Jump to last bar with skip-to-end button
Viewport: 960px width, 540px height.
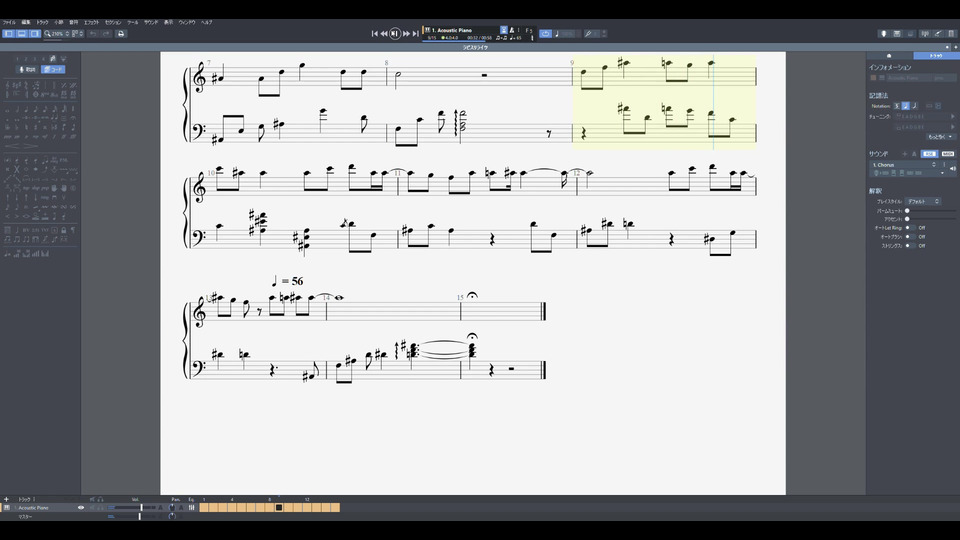click(416, 34)
